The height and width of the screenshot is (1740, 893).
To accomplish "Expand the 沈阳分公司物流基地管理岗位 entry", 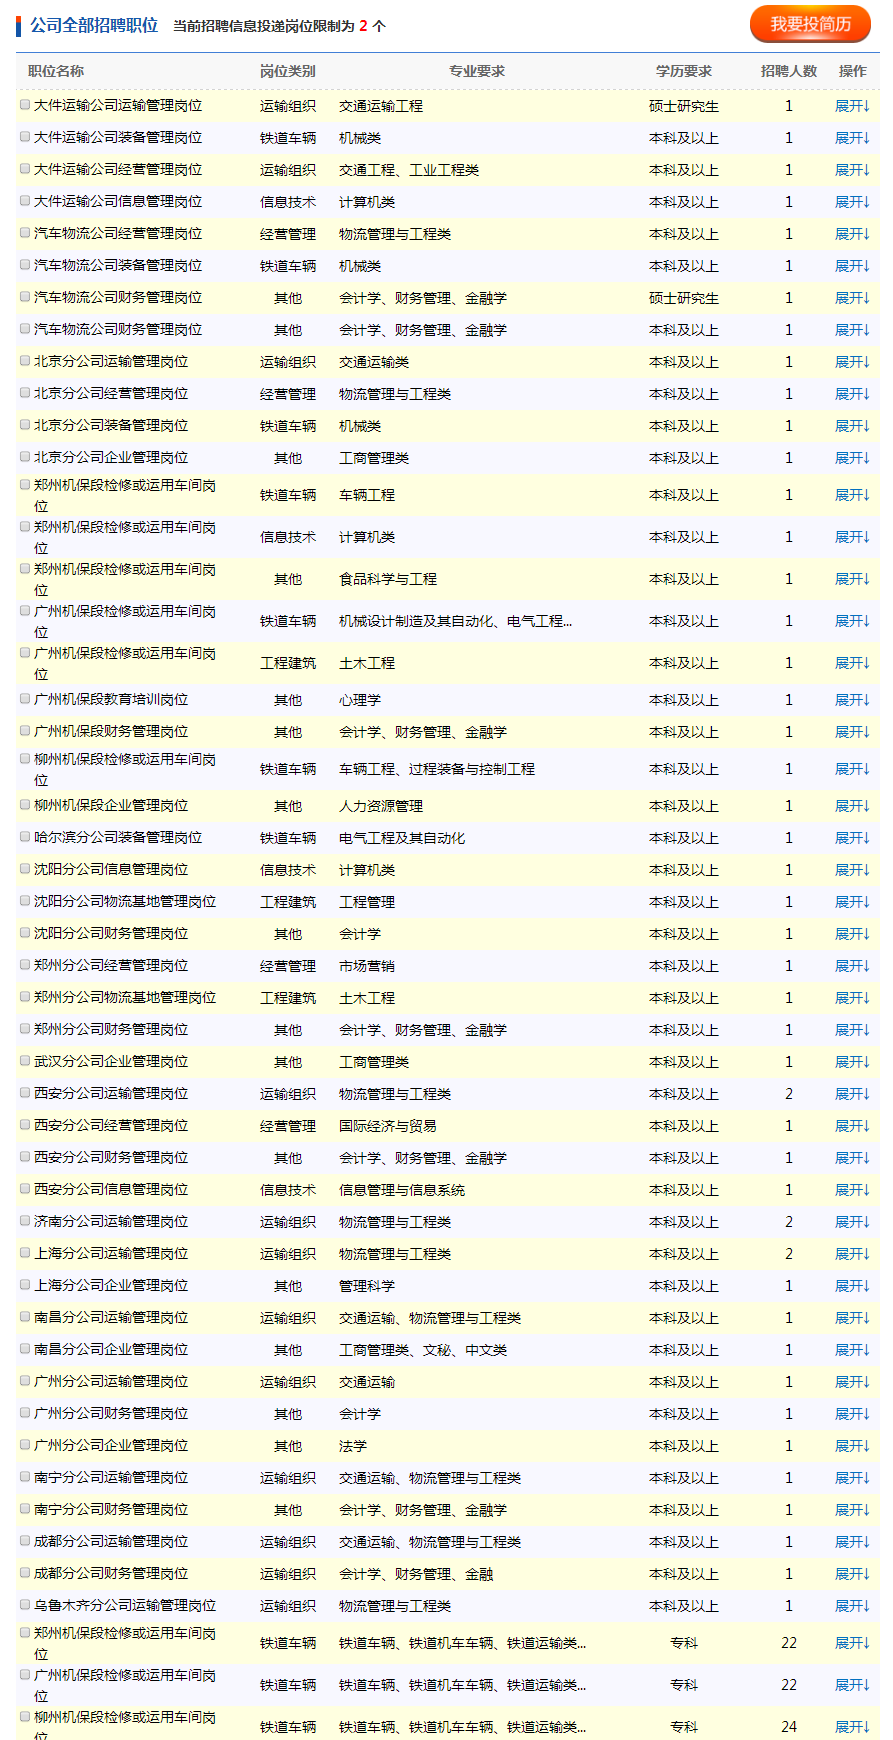I will 852,902.
